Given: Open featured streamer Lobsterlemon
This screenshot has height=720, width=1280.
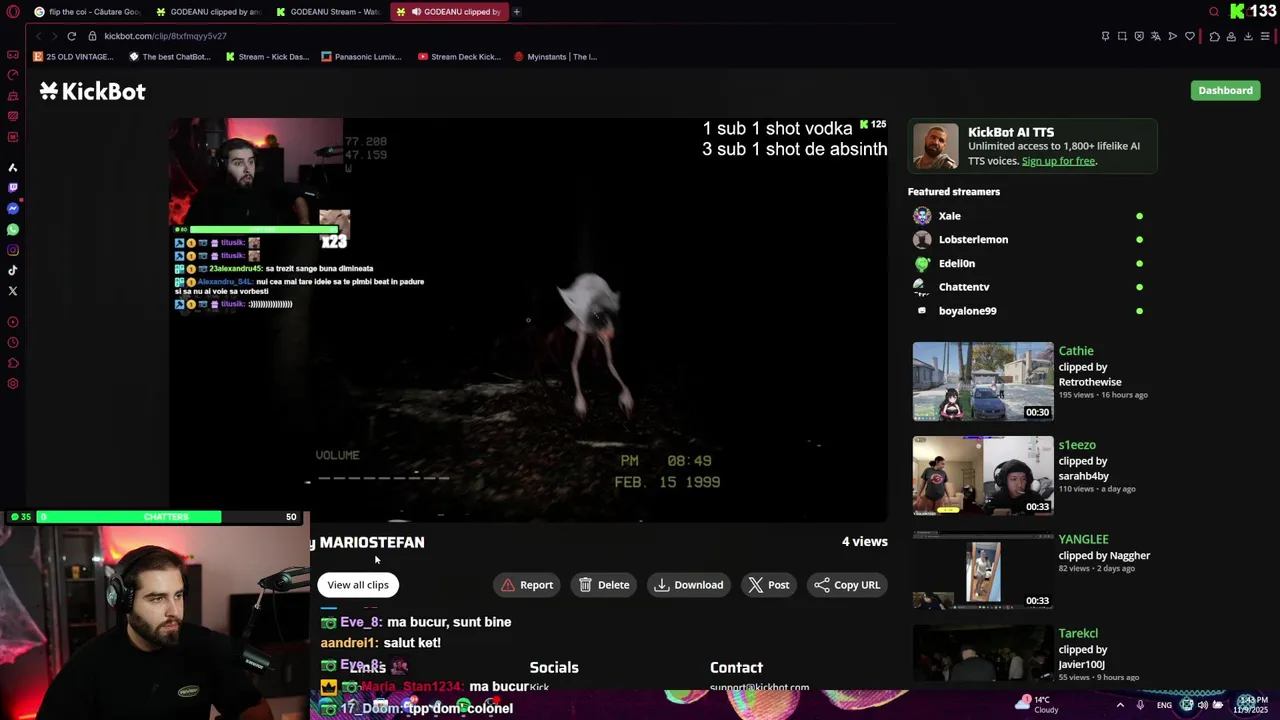Looking at the screenshot, I should 973,240.
